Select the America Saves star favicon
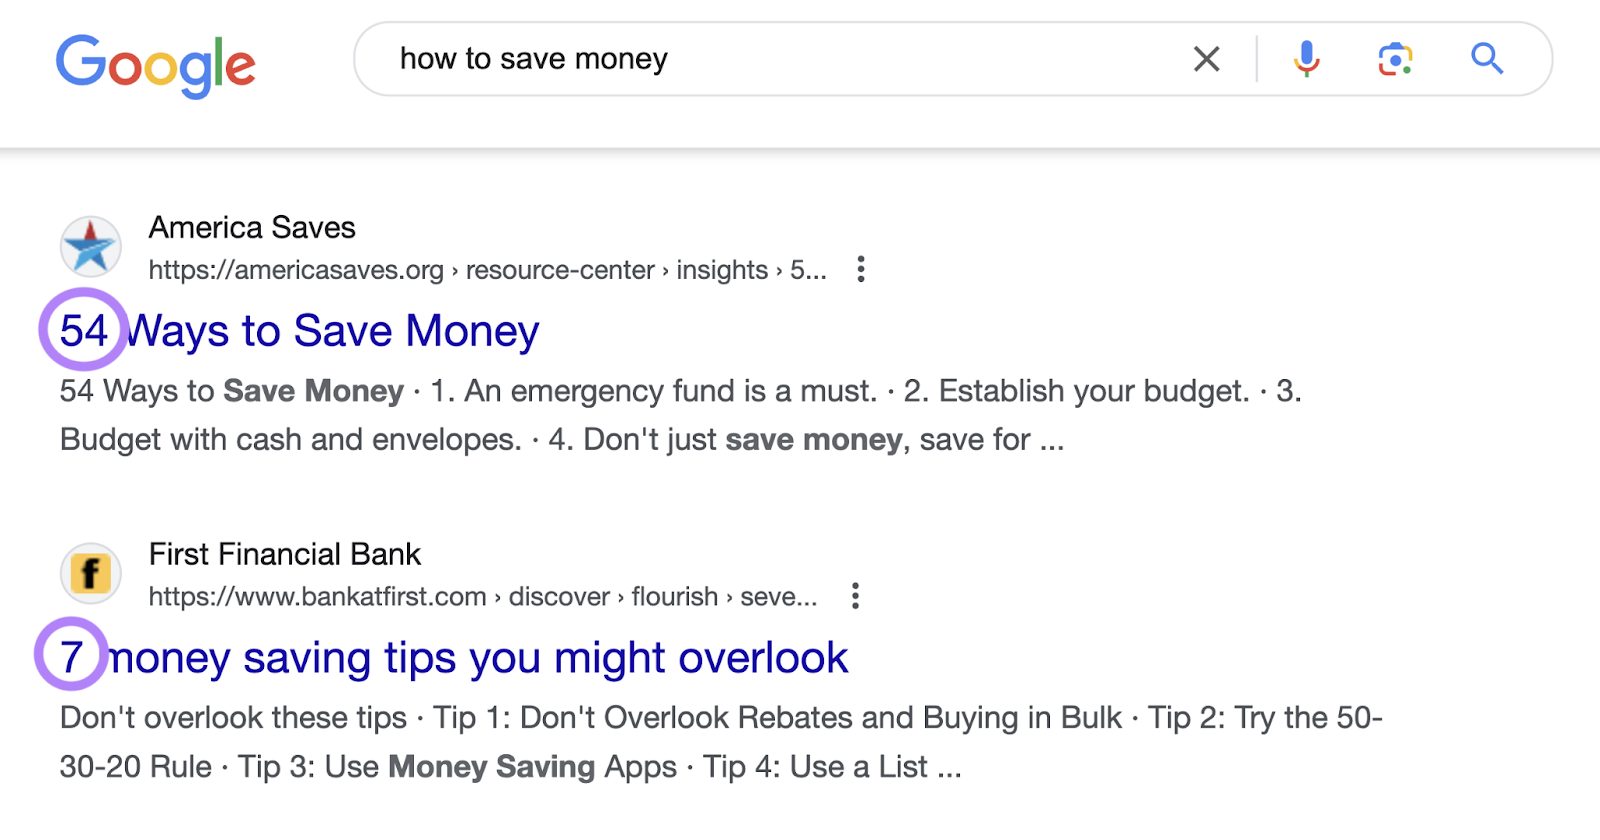1600x840 pixels. (x=90, y=246)
